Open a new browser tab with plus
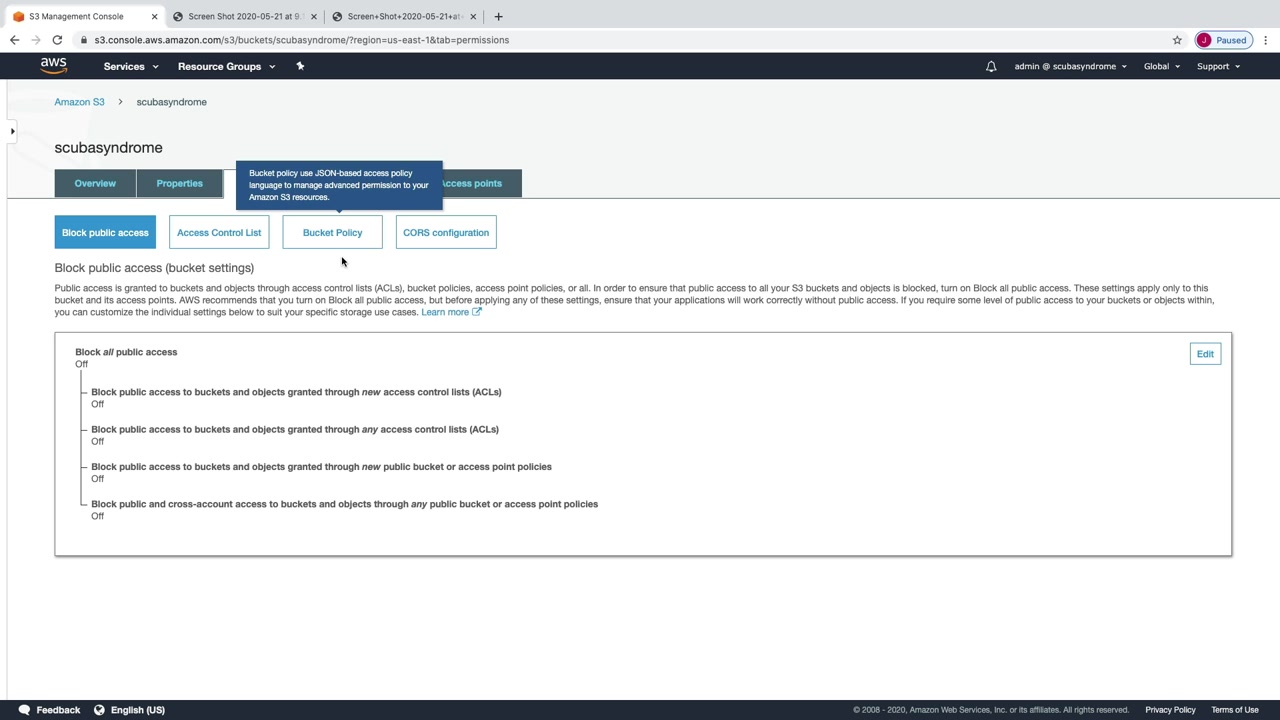Image resolution: width=1280 pixels, height=720 pixels. coord(498,16)
